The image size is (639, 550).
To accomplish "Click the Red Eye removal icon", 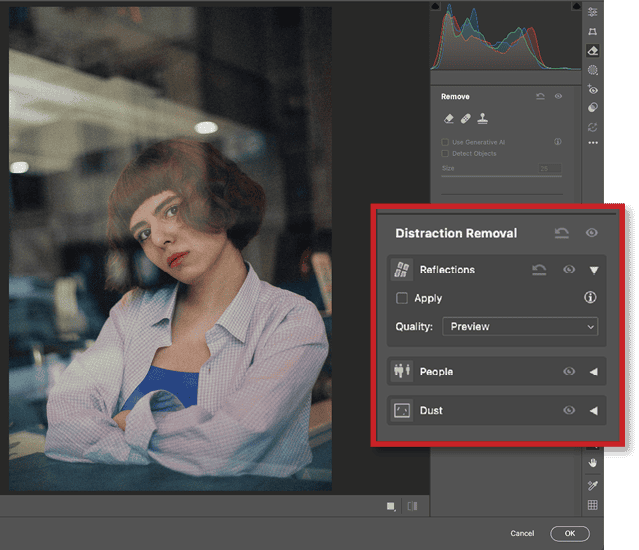I will coord(593,89).
